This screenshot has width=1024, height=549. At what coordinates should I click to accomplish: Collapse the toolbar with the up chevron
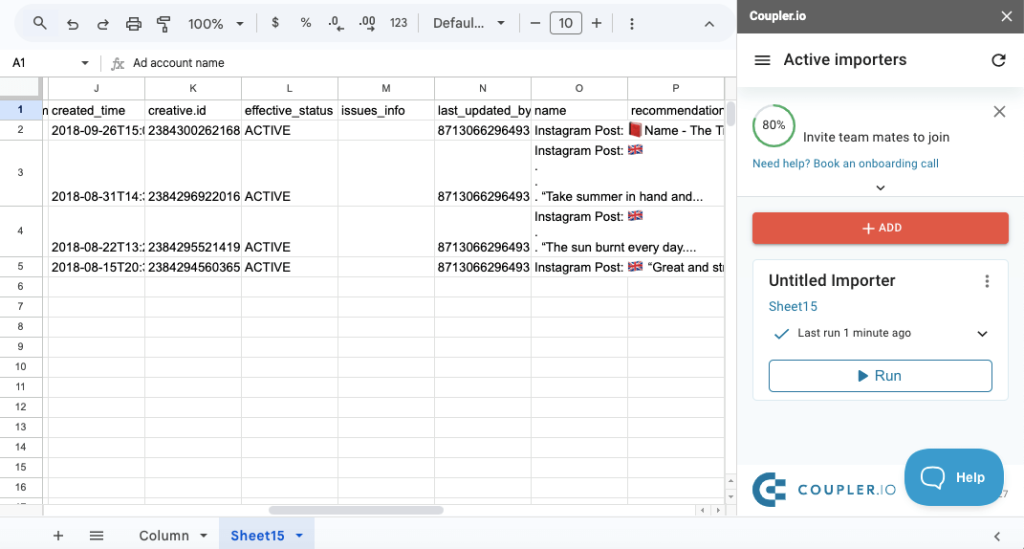point(709,24)
